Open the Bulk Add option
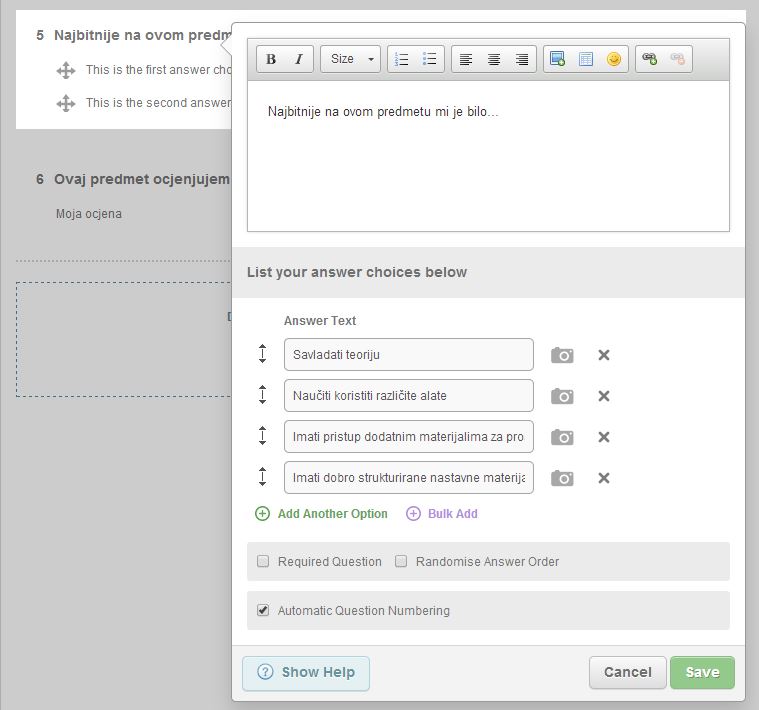The width and height of the screenshot is (759, 710). point(452,514)
